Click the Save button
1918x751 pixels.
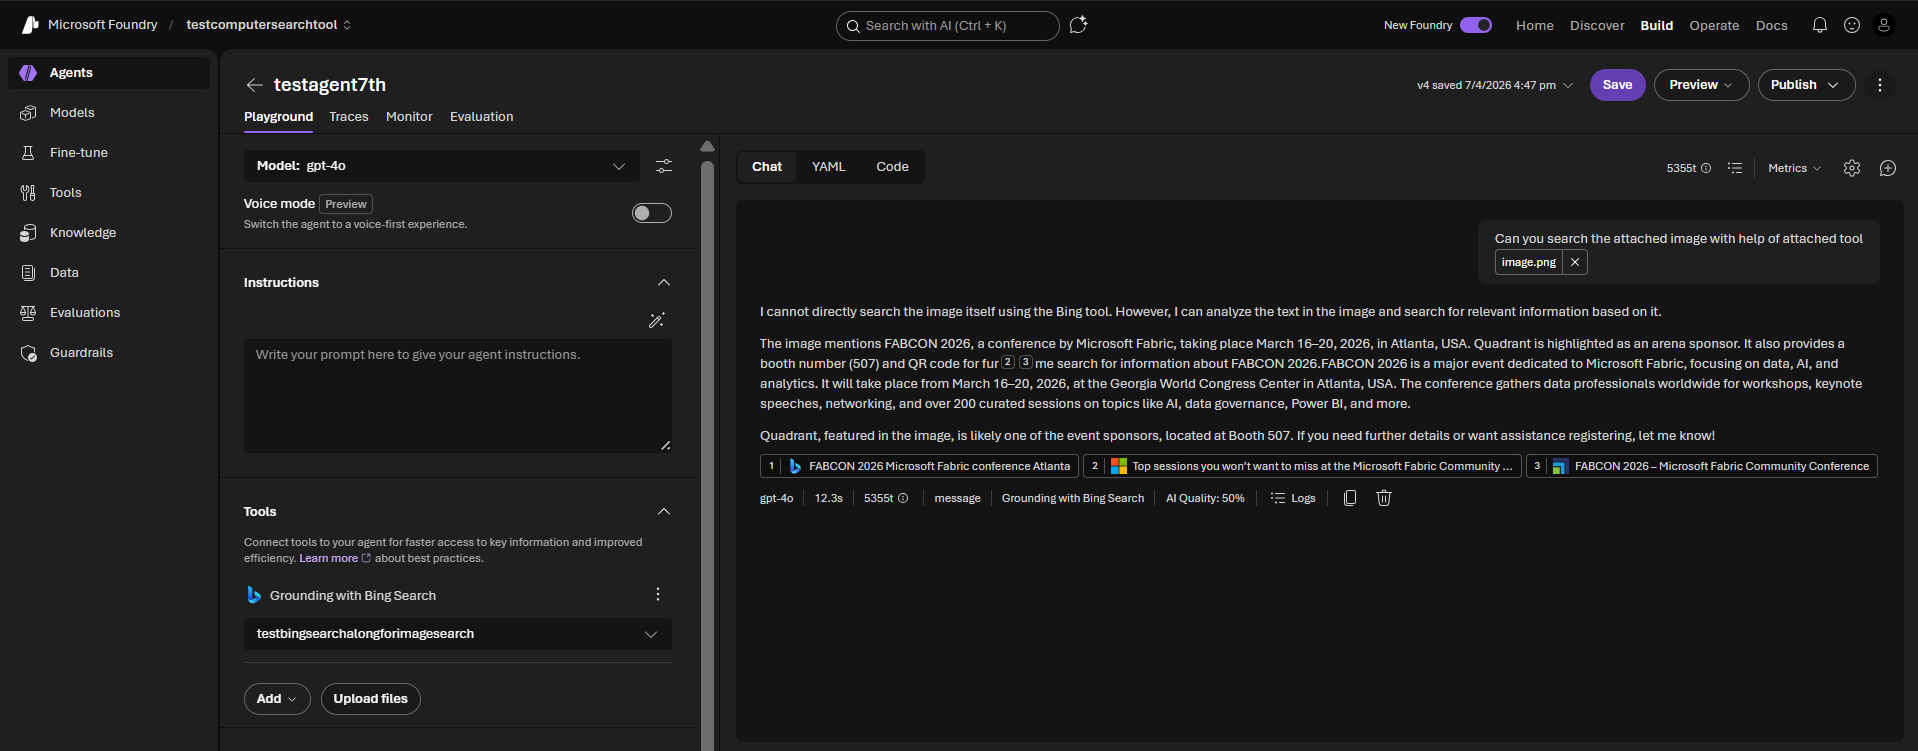tap(1617, 85)
